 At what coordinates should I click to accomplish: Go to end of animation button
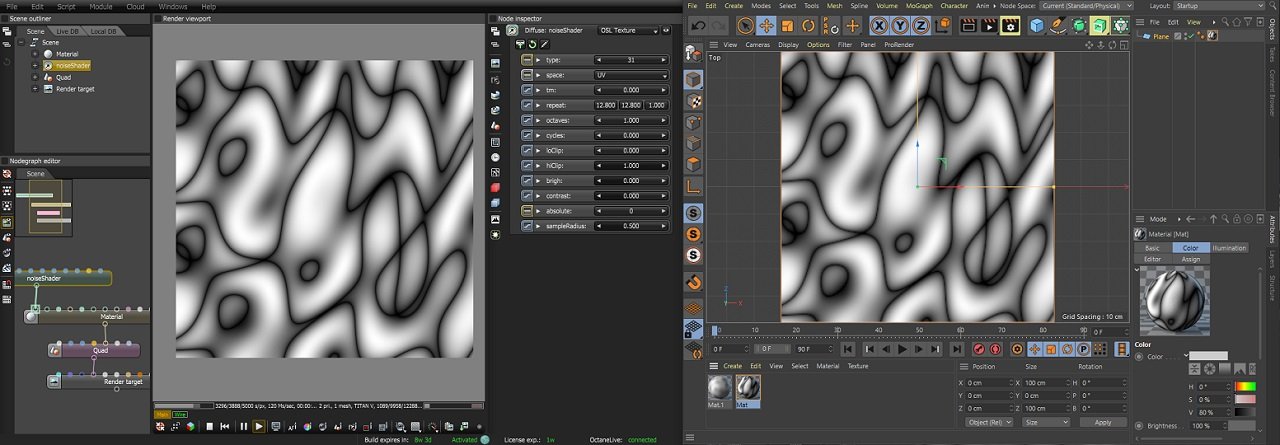(x=957, y=349)
